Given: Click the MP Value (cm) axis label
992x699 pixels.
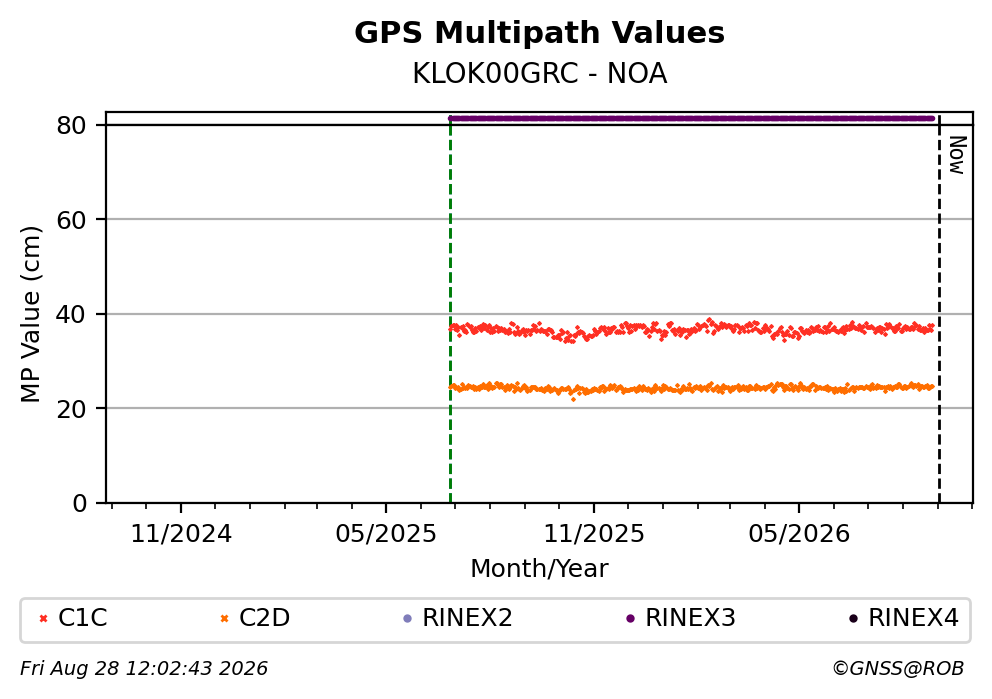Looking at the screenshot, I should [x=30, y=314].
